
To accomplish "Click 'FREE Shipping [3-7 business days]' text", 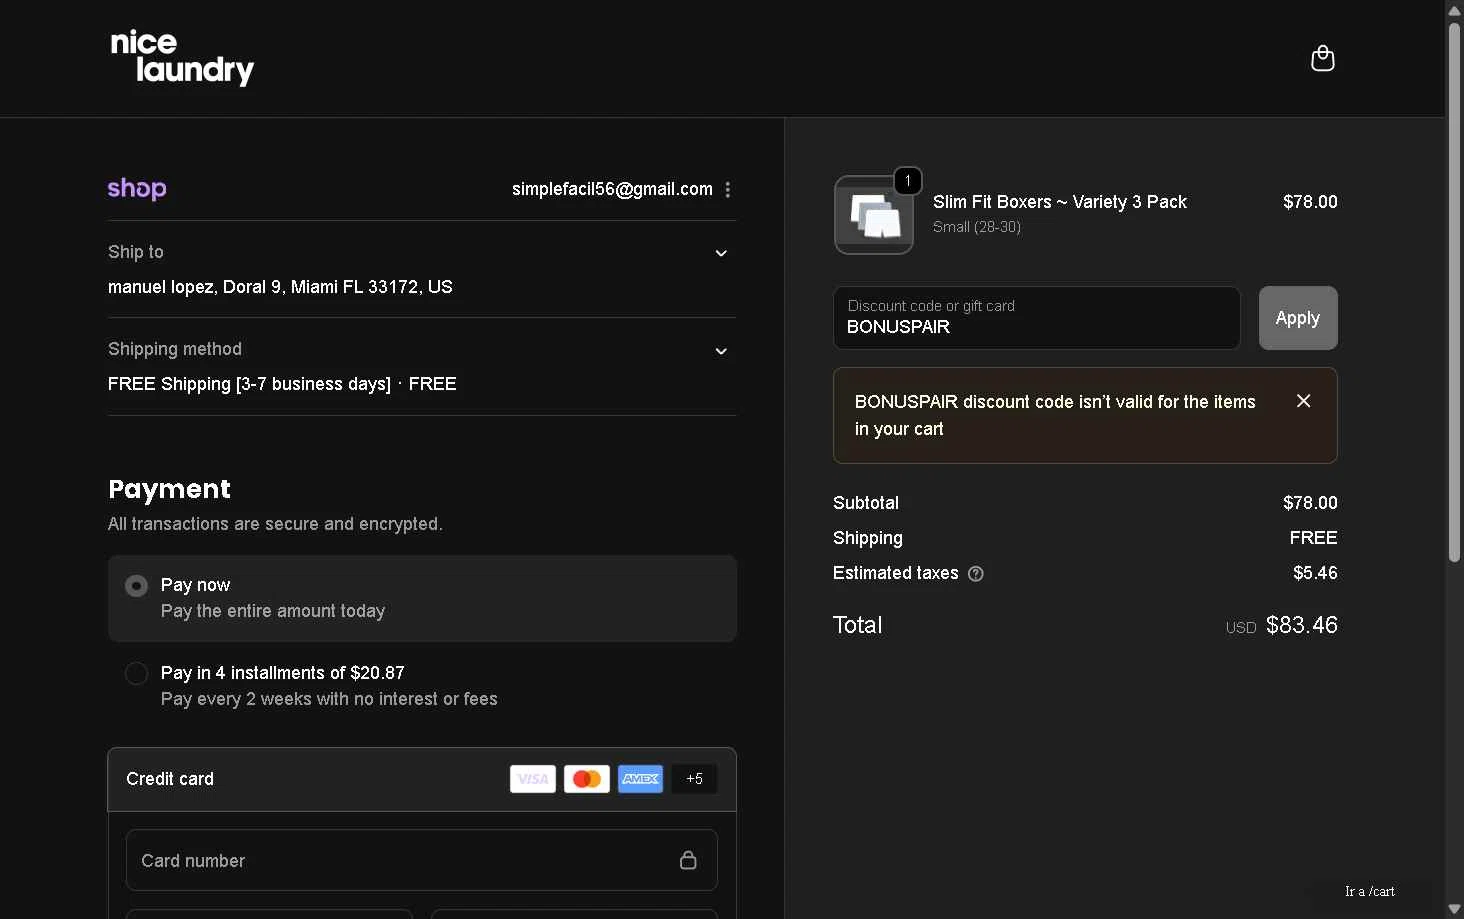I will coord(249,384).
